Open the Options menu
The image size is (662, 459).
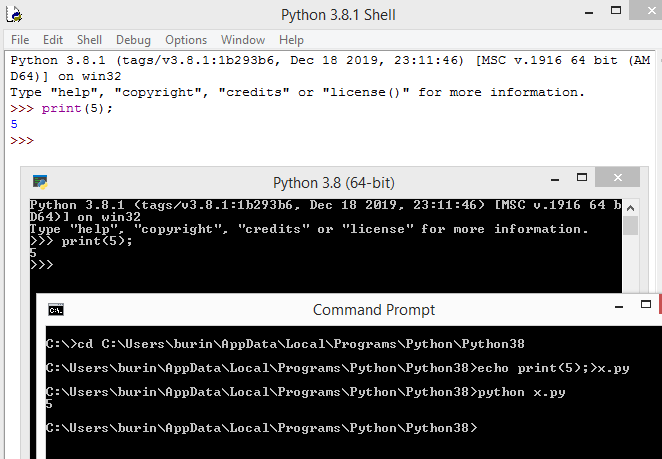coord(186,40)
